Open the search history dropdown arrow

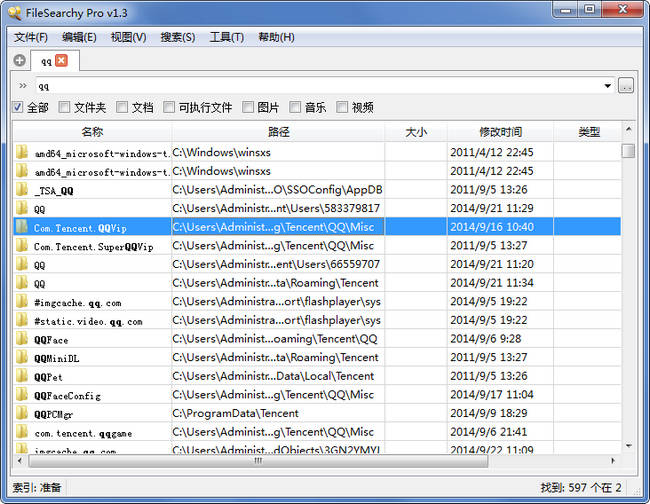point(607,86)
